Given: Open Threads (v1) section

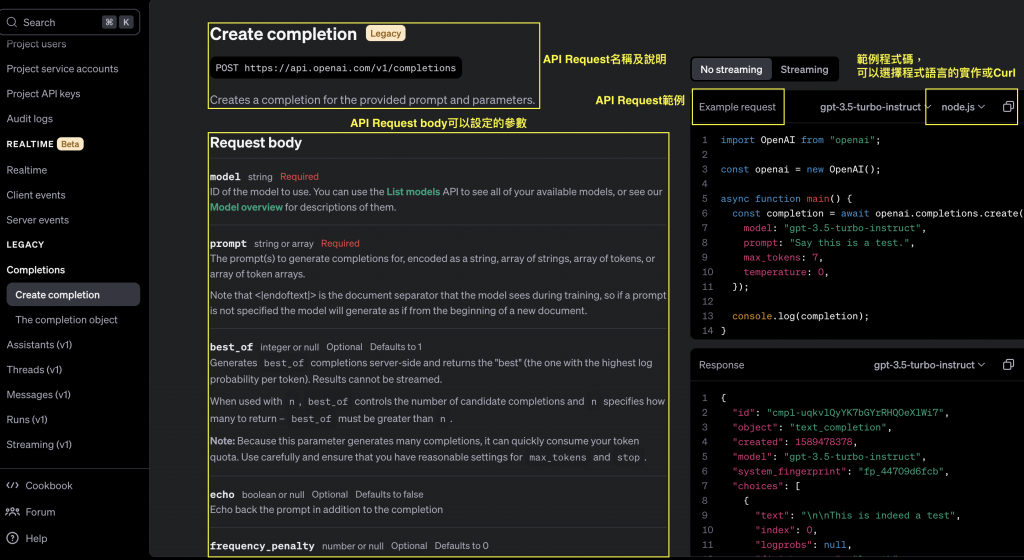Looking at the screenshot, I should (x=34, y=369).
